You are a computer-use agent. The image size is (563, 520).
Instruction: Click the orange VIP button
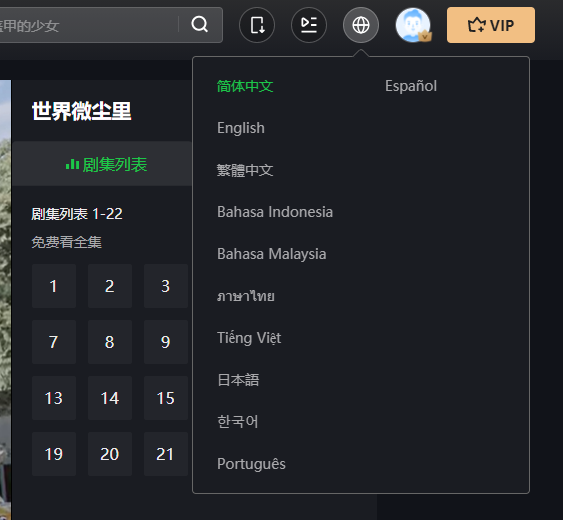pyautogui.click(x=491, y=25)
